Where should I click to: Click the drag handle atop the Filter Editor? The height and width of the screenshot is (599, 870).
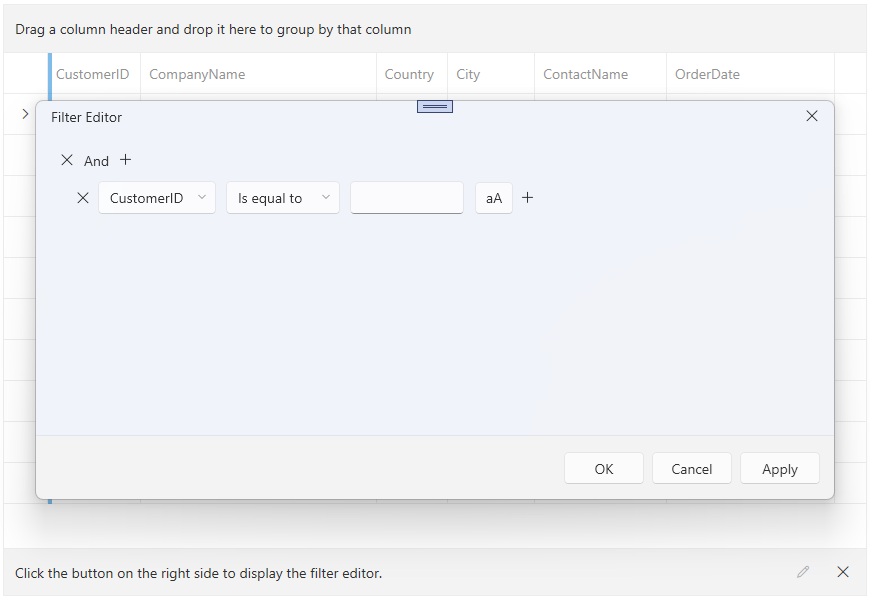434,106
